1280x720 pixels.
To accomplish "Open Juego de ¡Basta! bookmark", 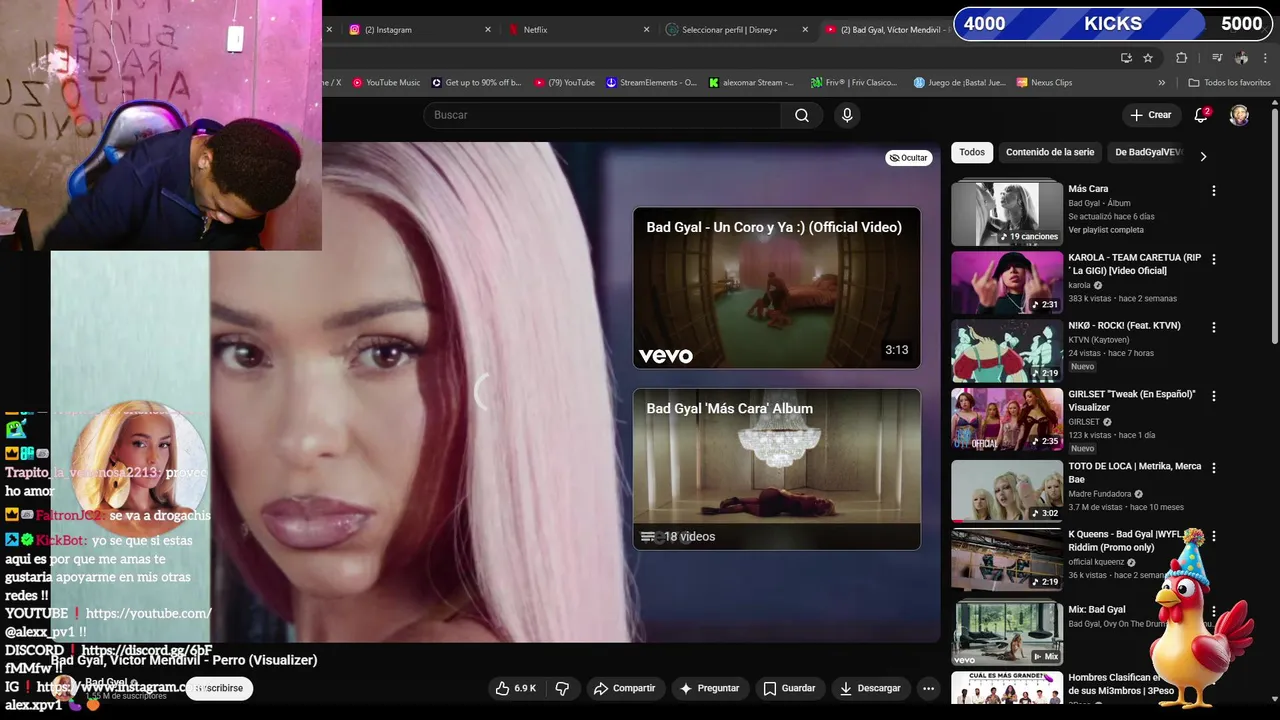I will pos(960,83).
